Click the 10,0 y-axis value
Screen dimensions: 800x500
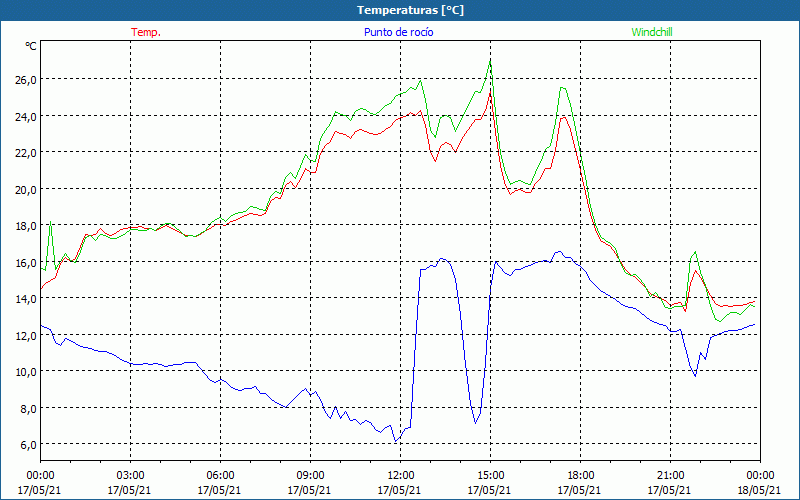[26, 371]
